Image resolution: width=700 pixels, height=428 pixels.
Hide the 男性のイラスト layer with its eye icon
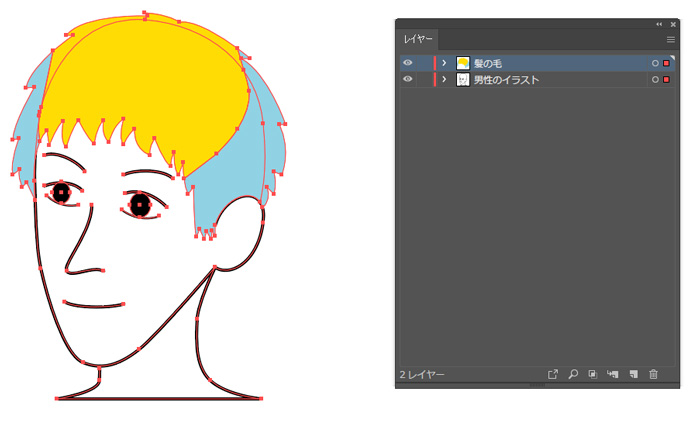(x=408, y=79)
